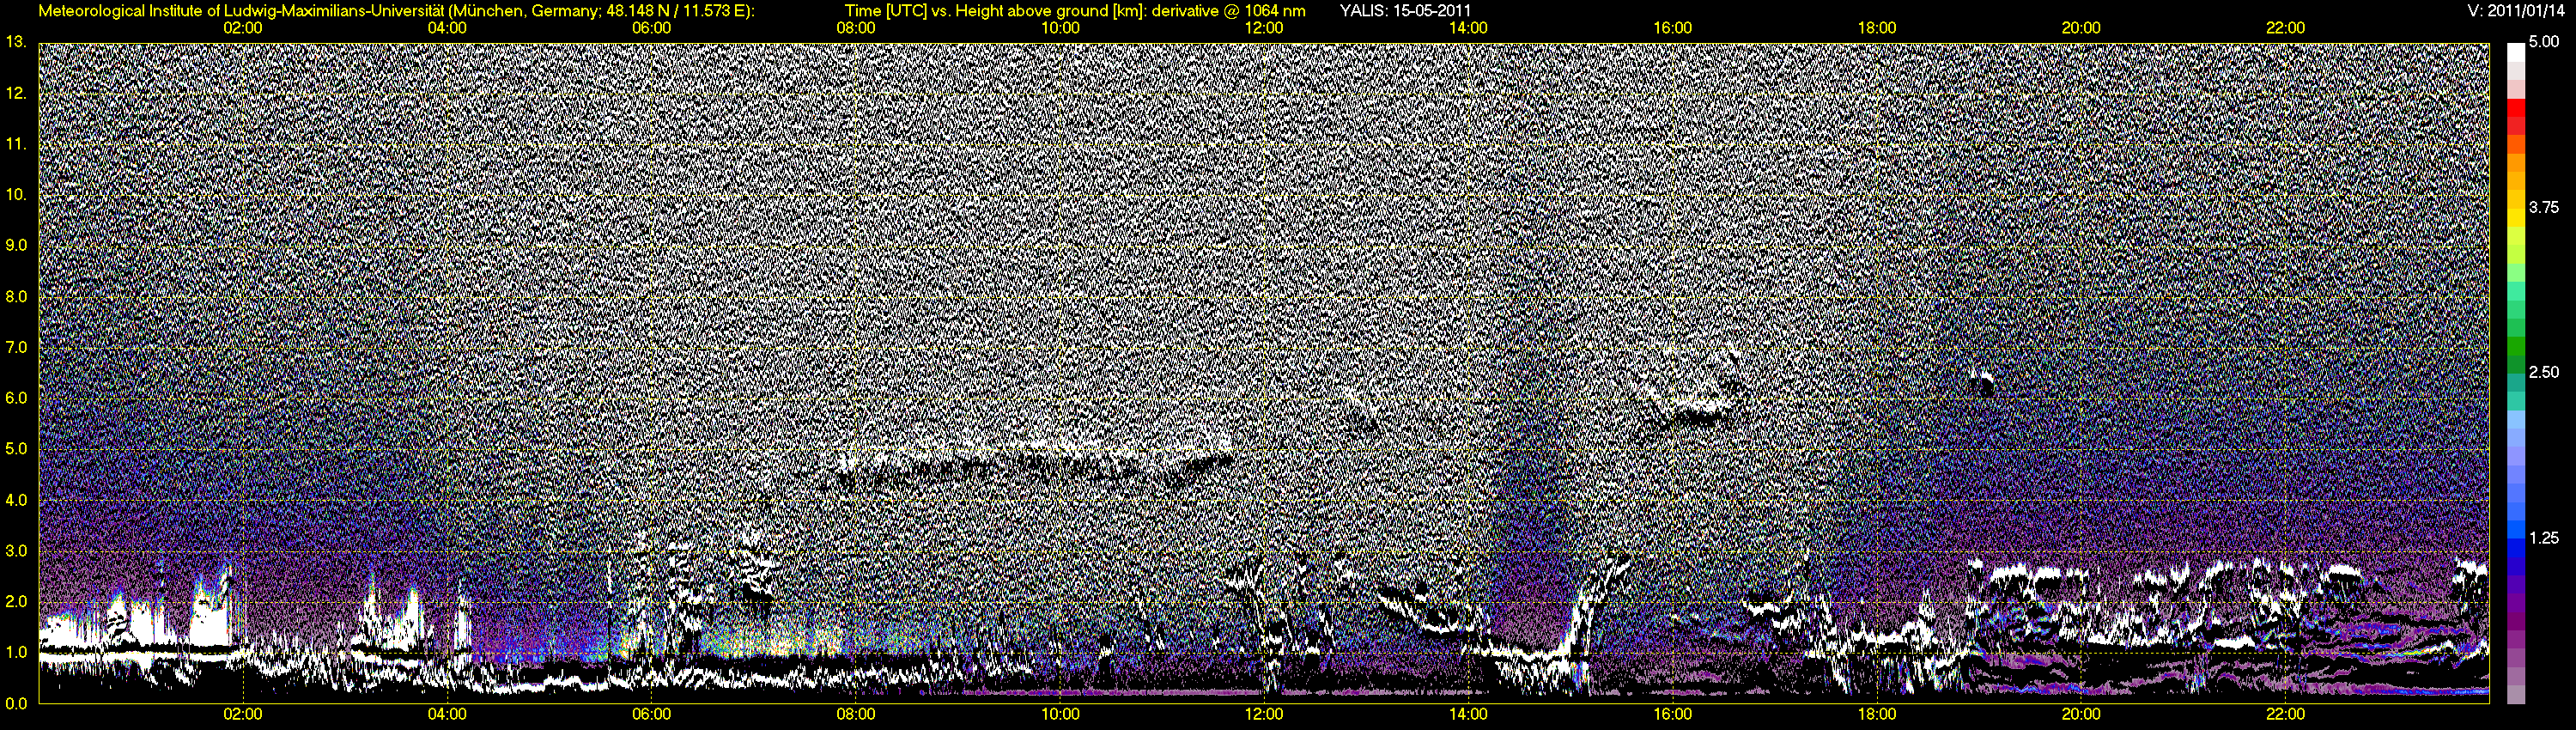
Task: Select the 18:00 tick on the top time axis
Action: click(x=1877, y=28)
